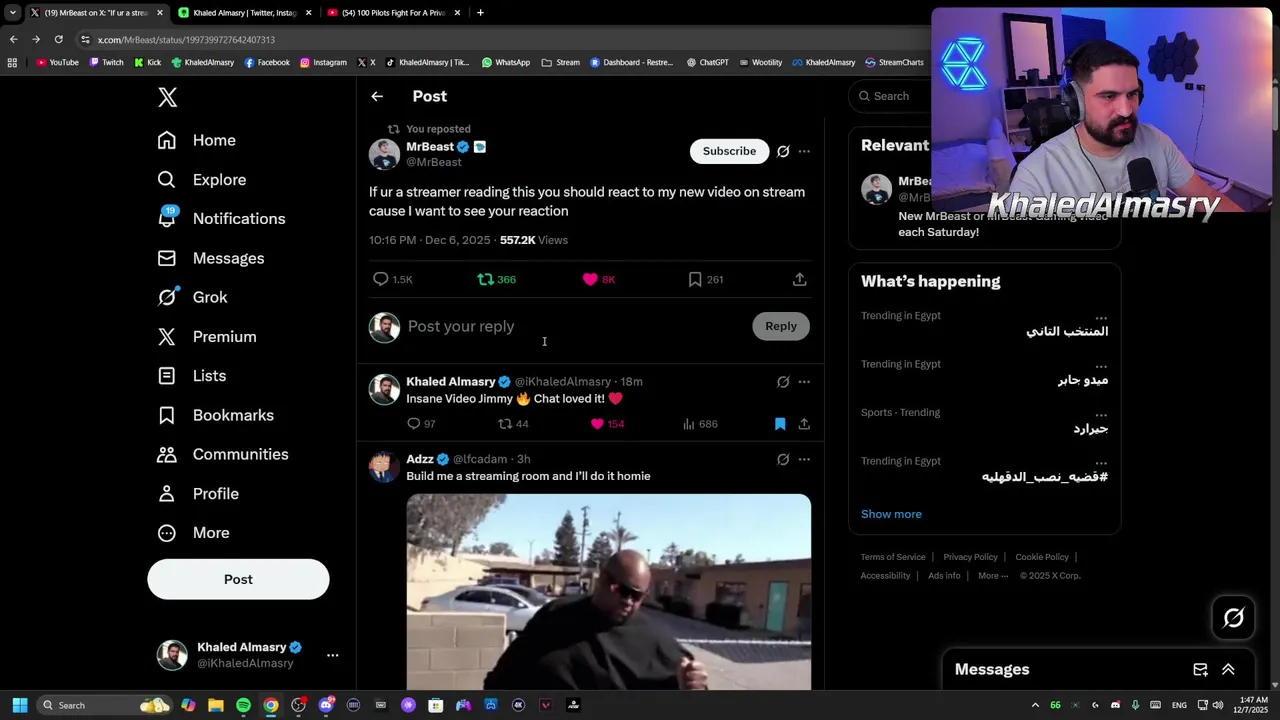Open the StreamCharts bookmark

[894, 62]
